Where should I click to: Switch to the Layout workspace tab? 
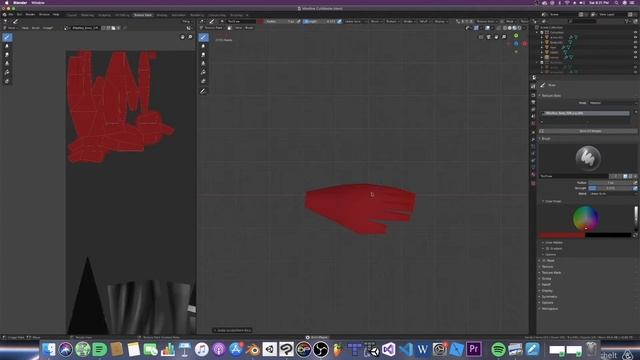pos(72,15)
